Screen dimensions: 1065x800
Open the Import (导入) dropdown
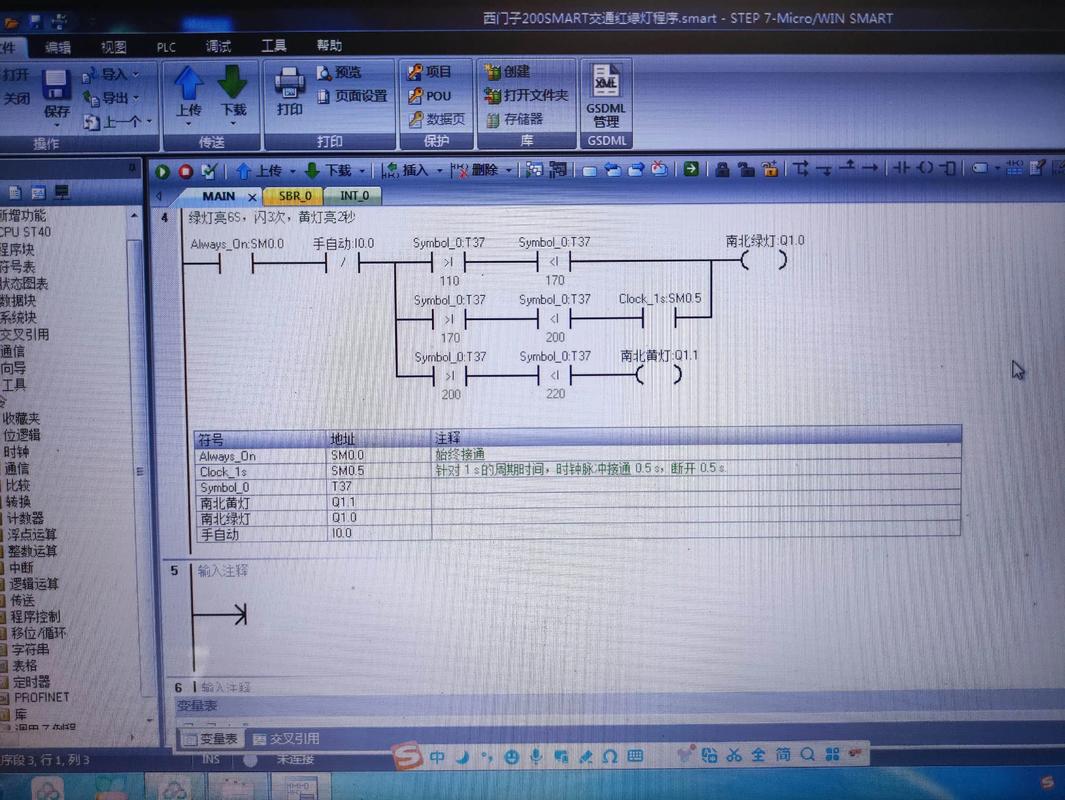(114, 74)
